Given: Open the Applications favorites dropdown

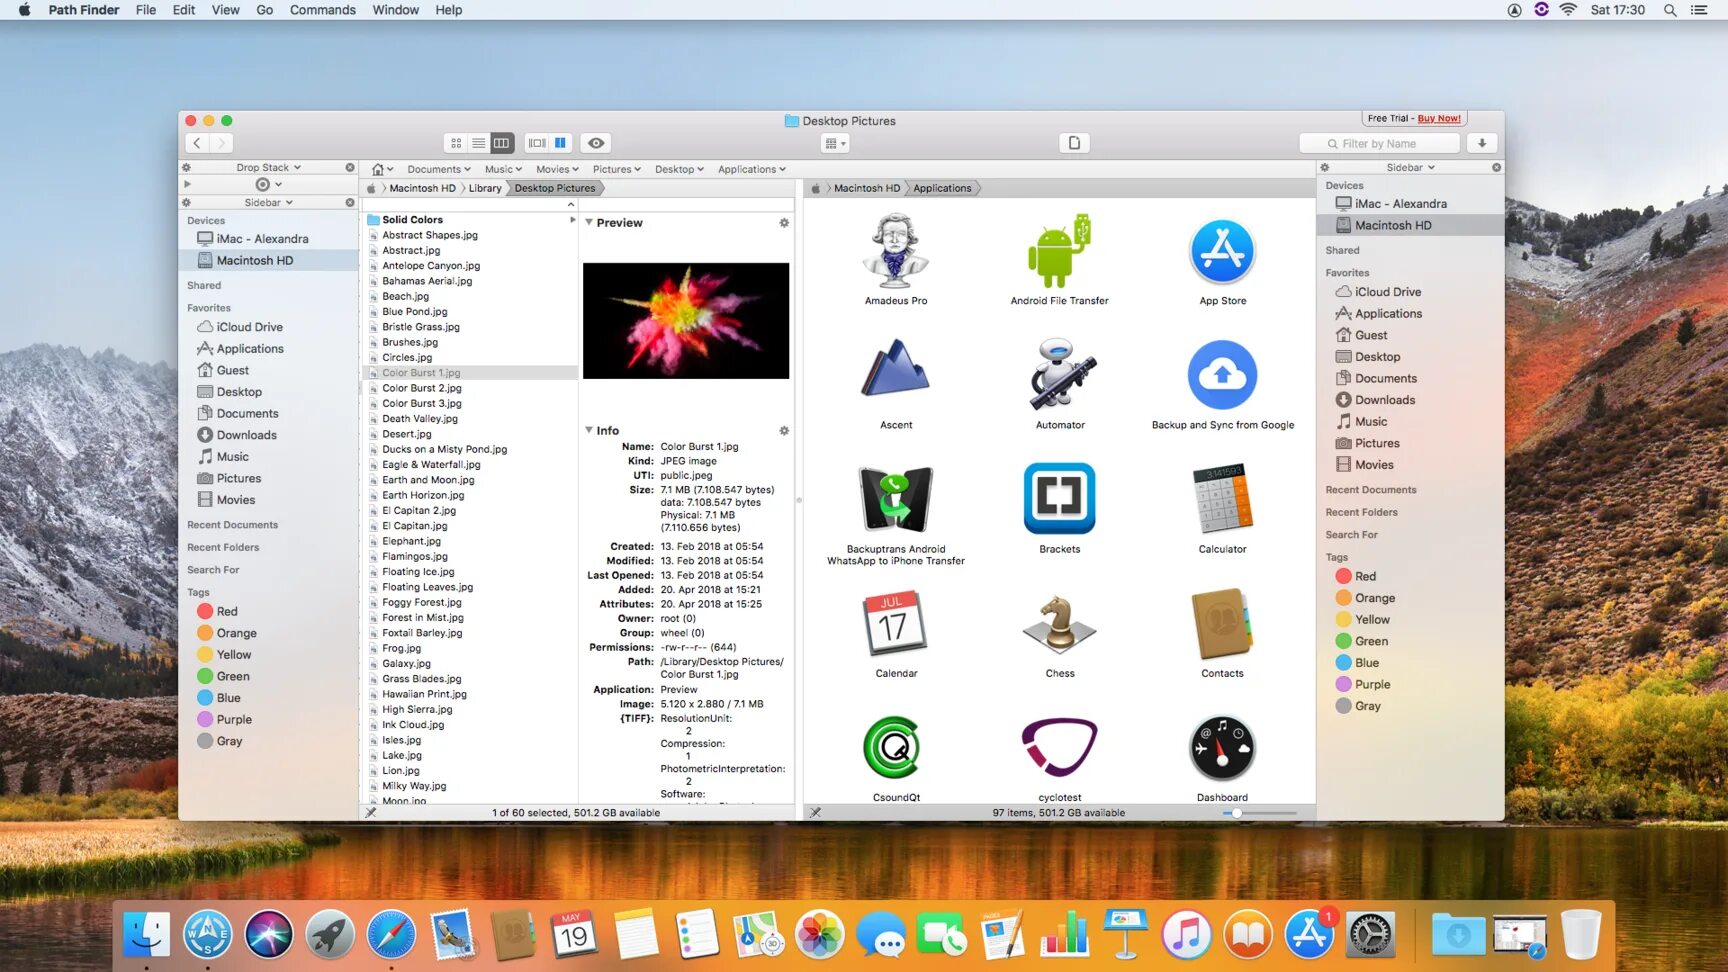Looking at the screenshot, I should tap(752, 169).
